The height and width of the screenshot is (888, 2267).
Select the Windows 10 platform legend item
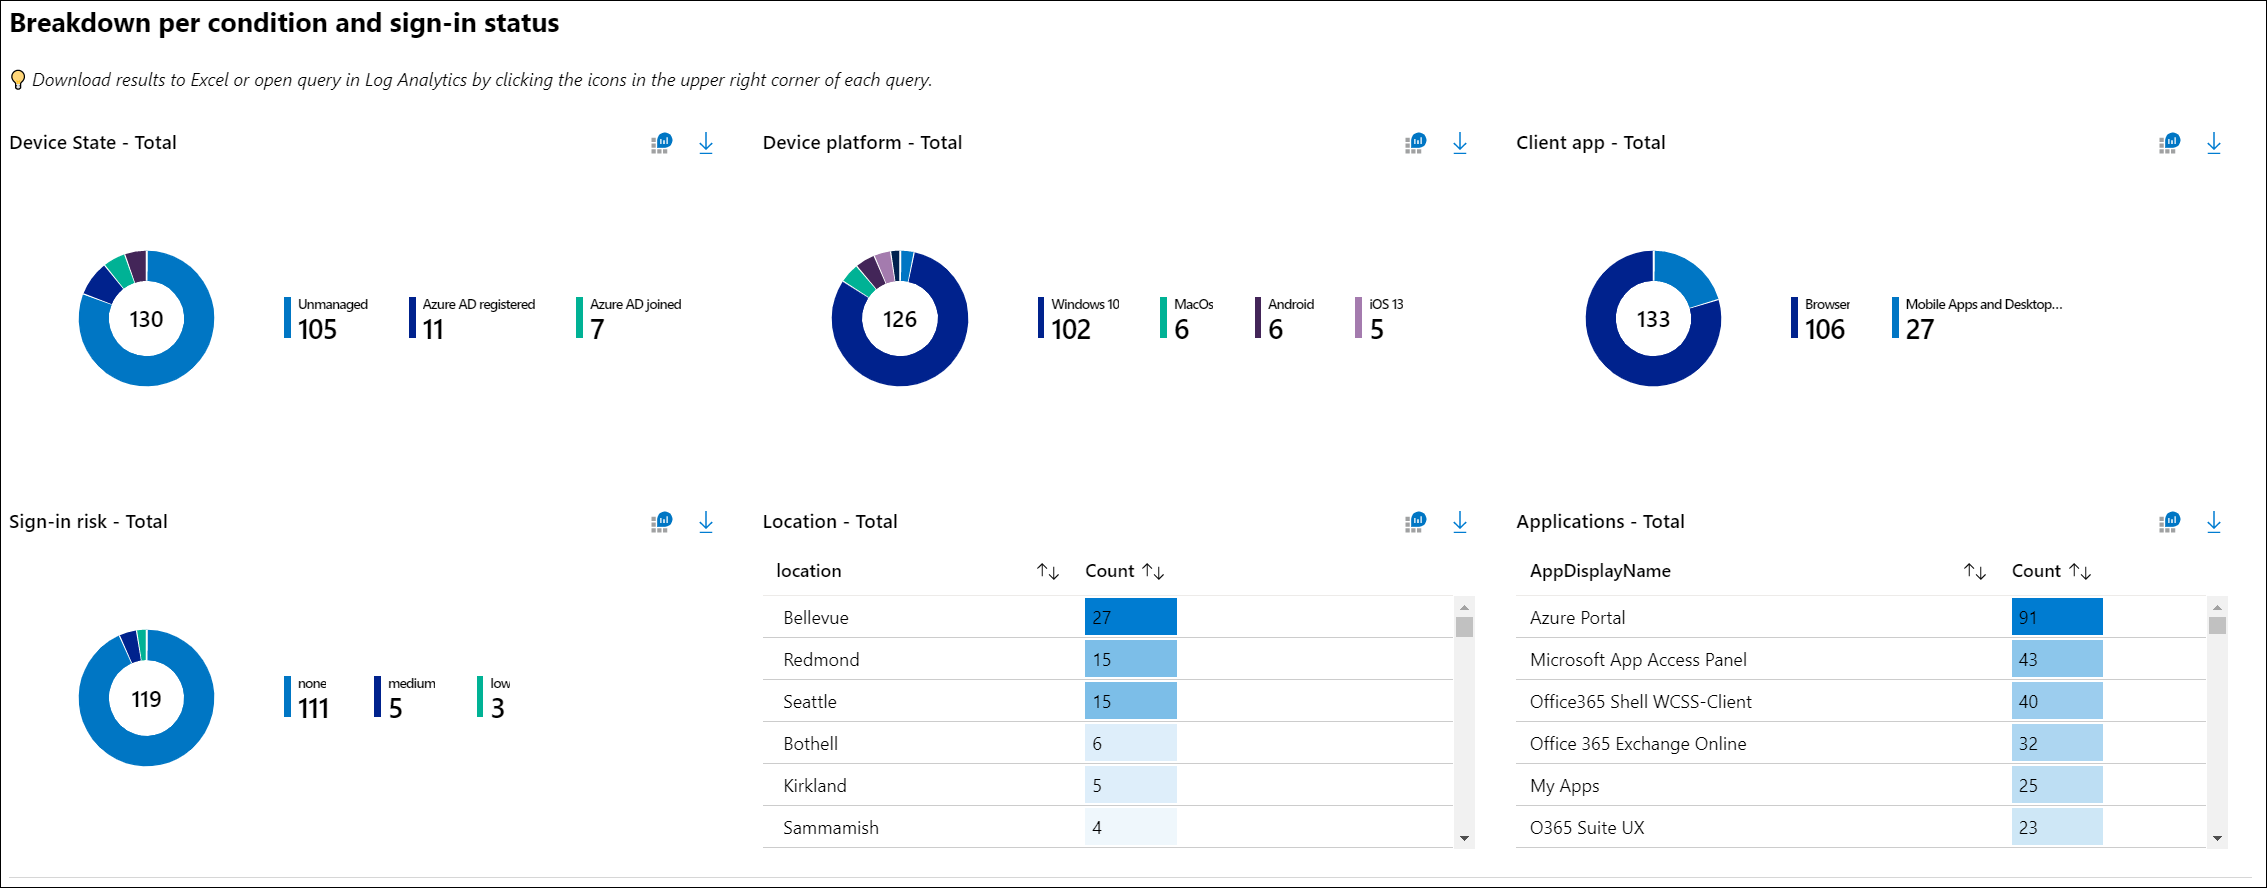tap(1080, 318)
